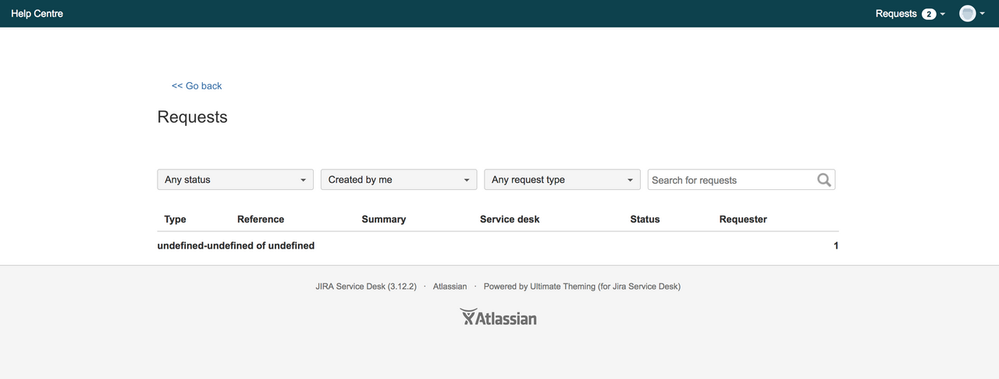Click 'undefined-undefined of undefined' results text
999x379 pixels.
(x=236, y=245)
